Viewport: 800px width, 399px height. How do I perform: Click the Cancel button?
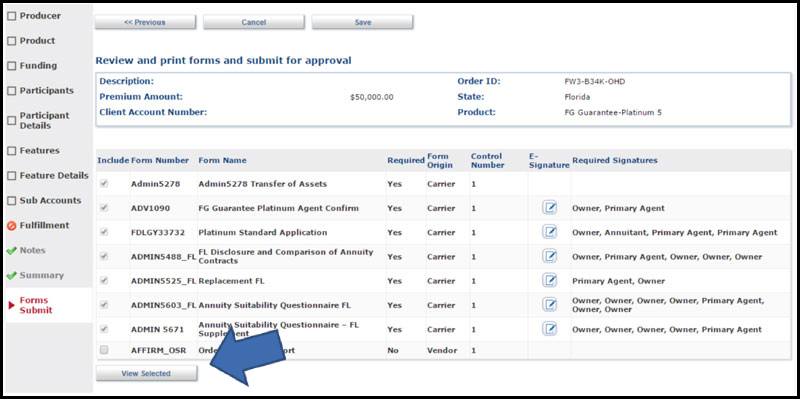click(x=254, y=22)
